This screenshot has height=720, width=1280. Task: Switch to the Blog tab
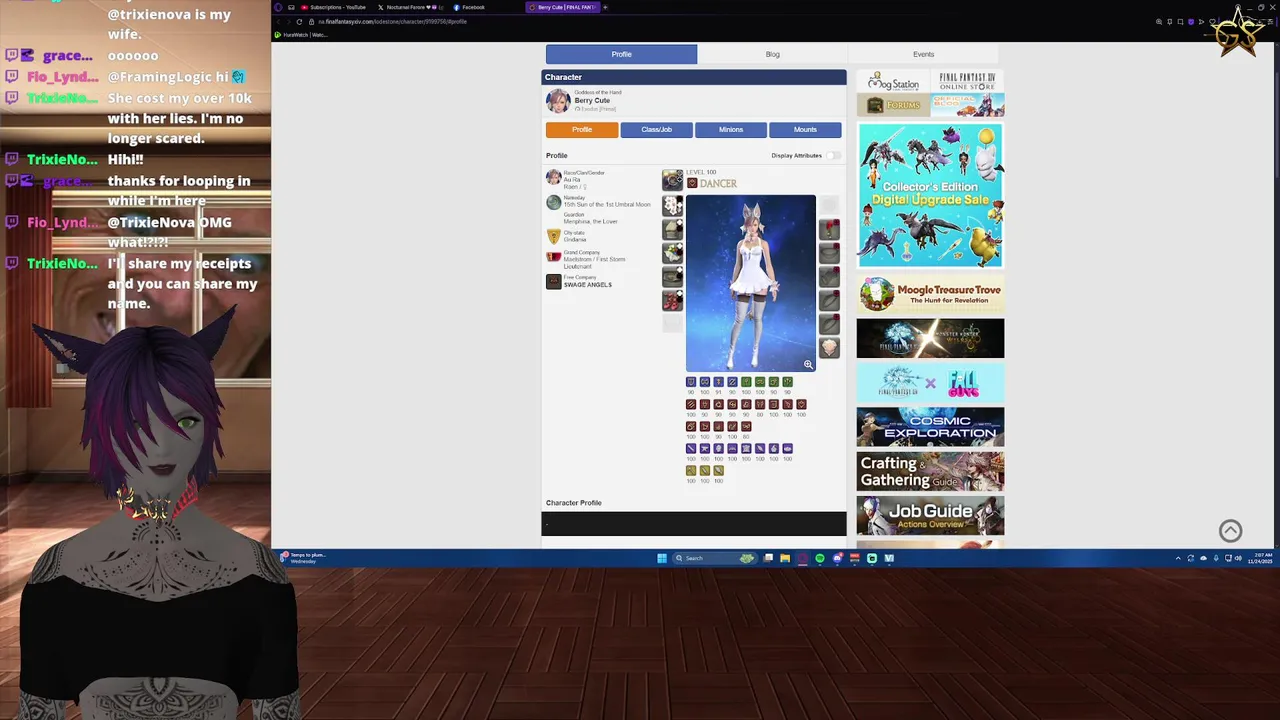[x=772, y=54]
